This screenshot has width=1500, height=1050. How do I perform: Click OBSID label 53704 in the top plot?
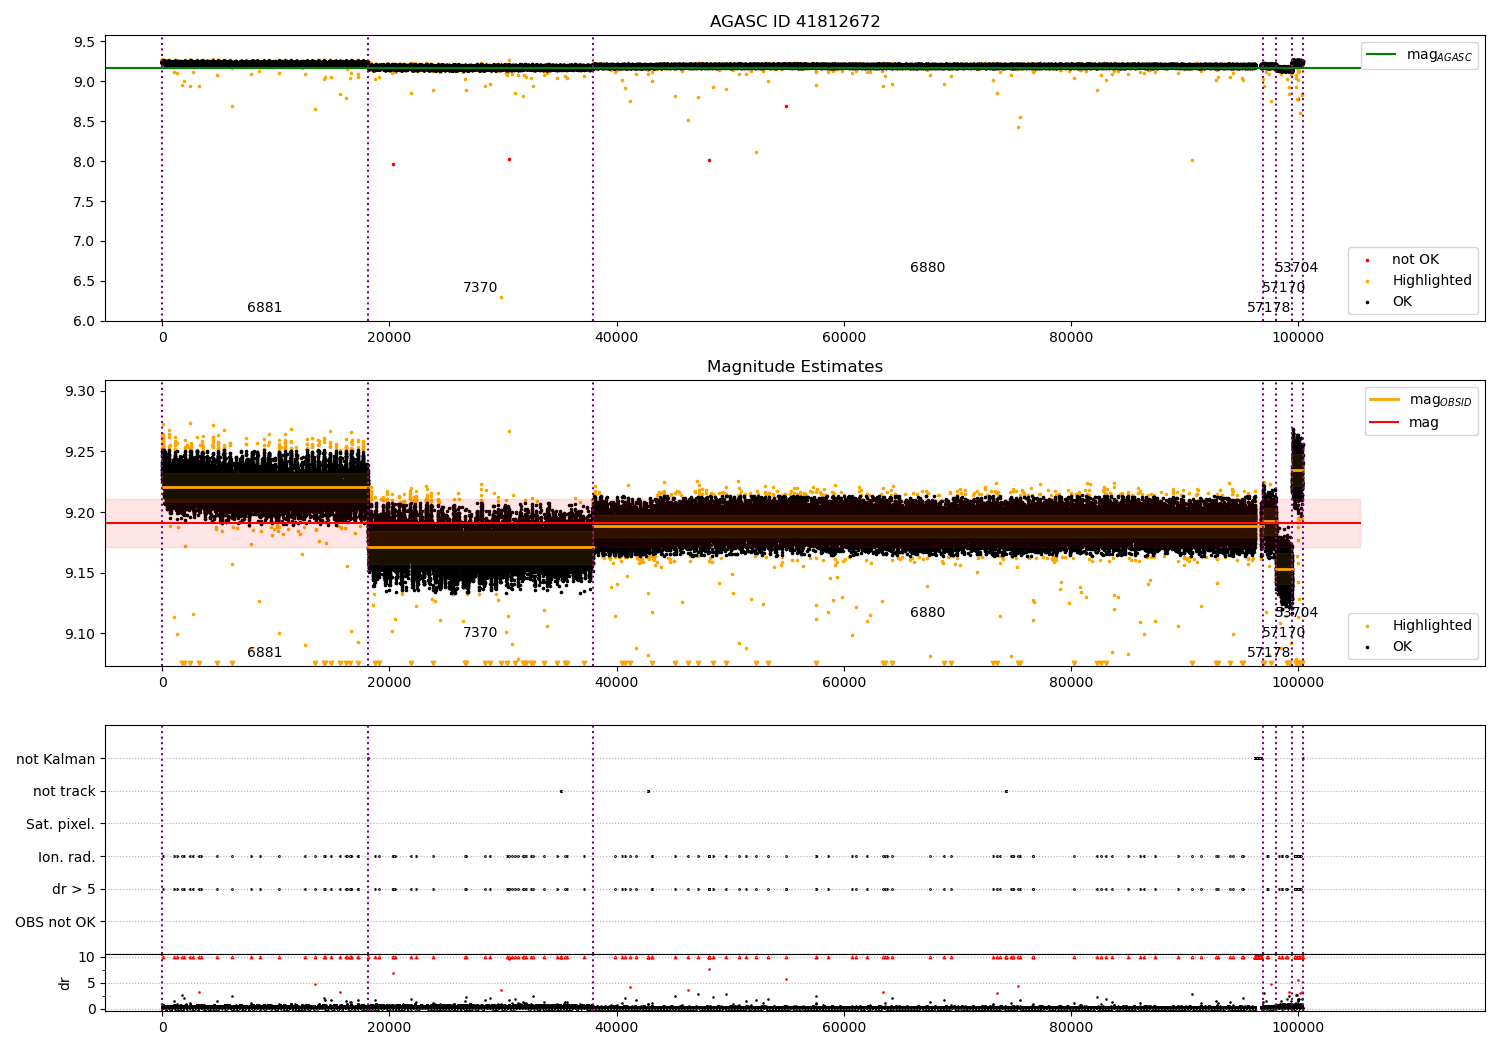[x=1296, y=268]
